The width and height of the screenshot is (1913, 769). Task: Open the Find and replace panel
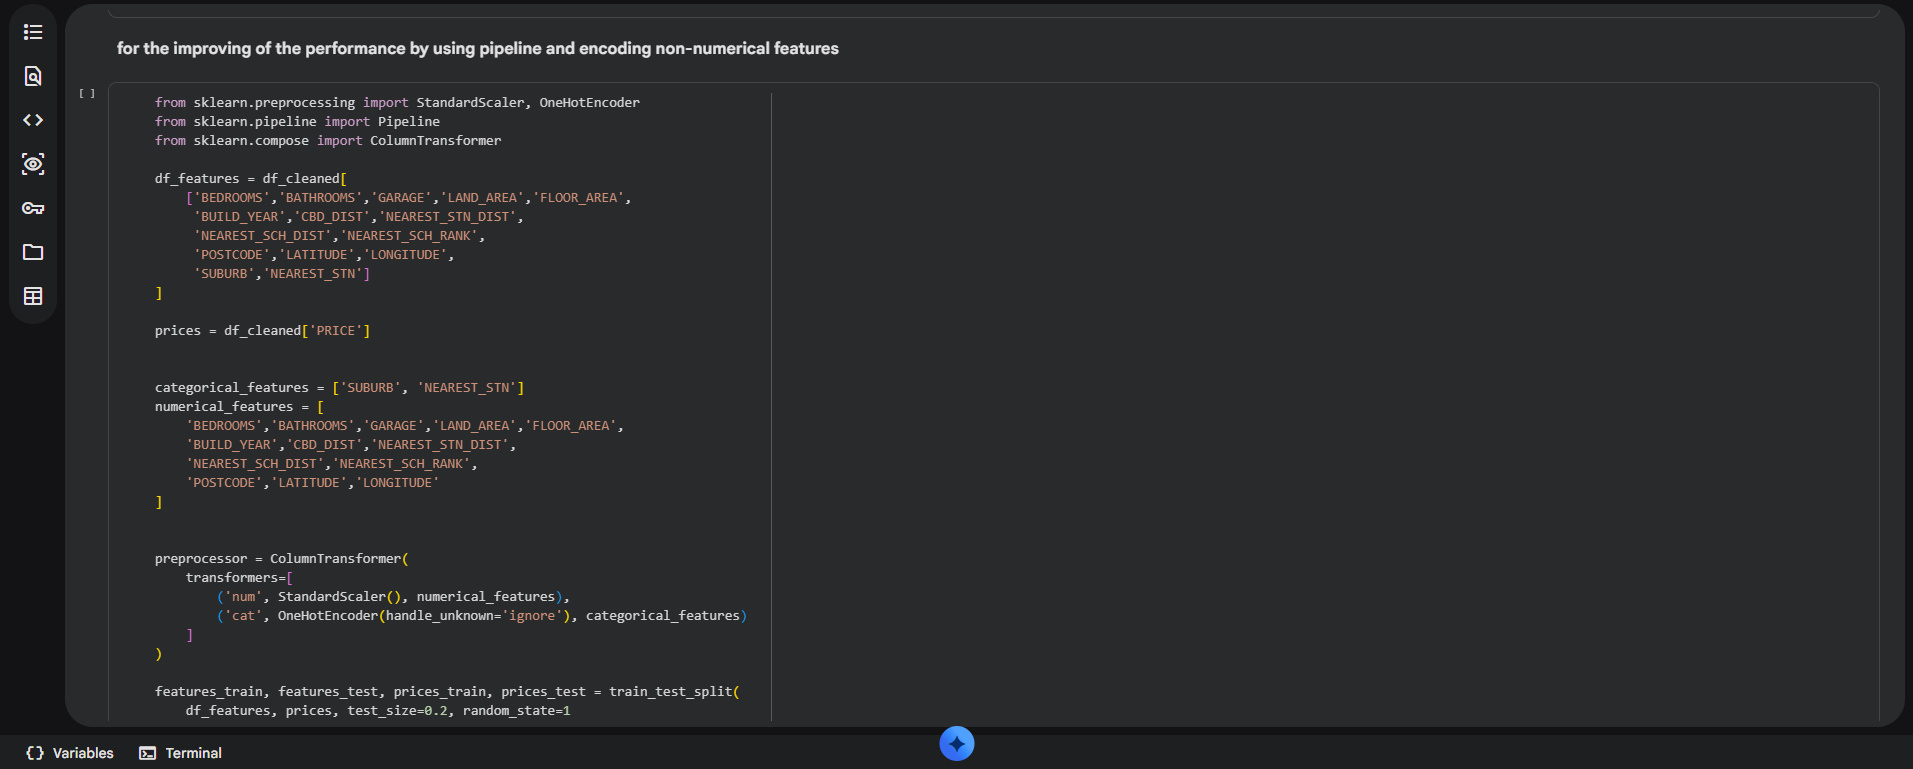tap(33, 76)
